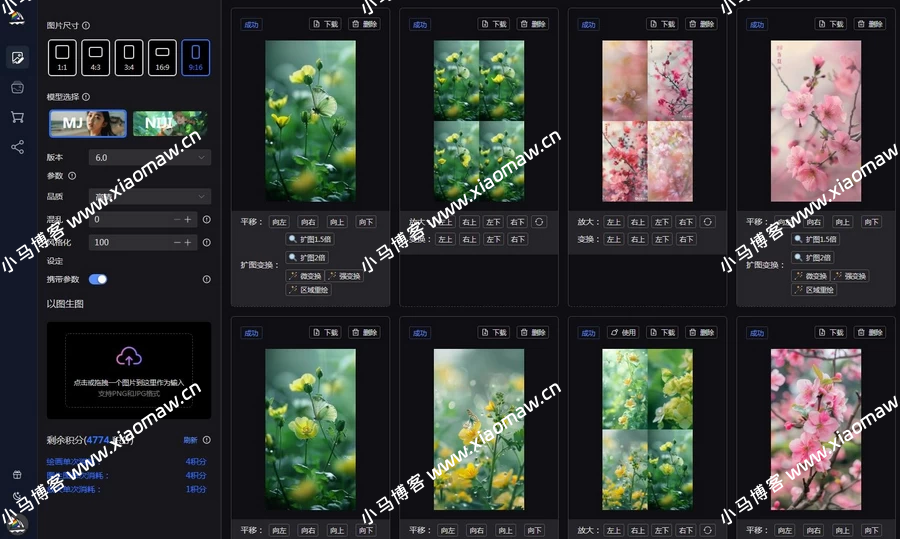Choose the 16:9 aspect ratio option
The height and width of the screenshot is (539, 900).
pyautogui.click(x=162, y=57)
